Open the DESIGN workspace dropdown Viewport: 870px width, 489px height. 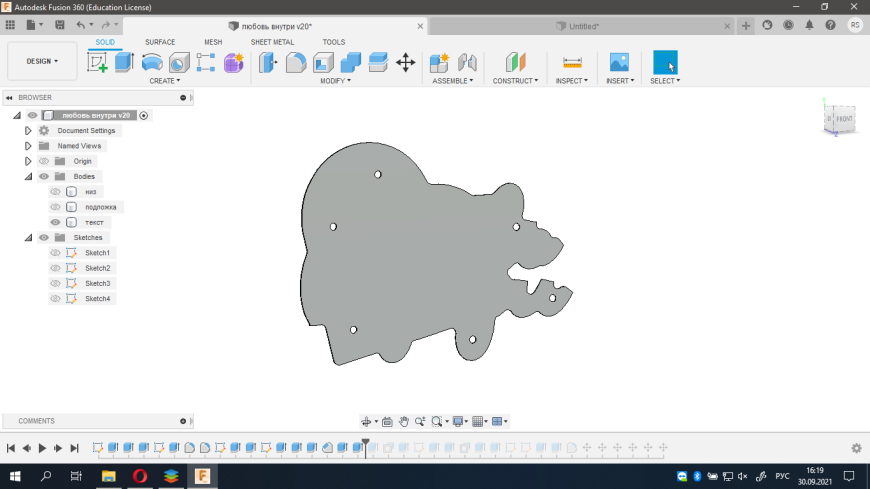(42, 61)
